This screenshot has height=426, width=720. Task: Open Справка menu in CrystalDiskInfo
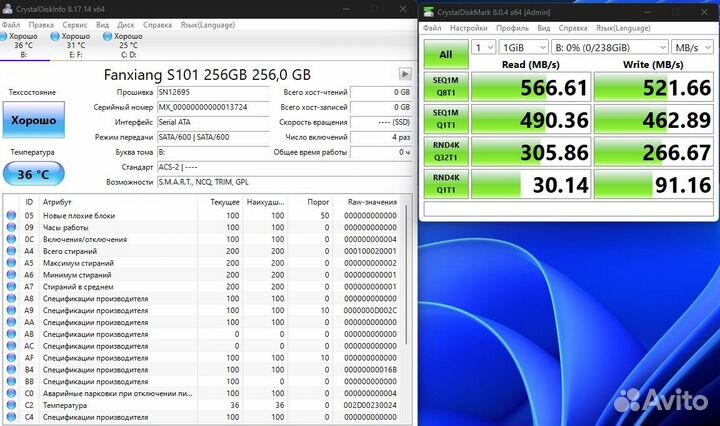point(157,25)
